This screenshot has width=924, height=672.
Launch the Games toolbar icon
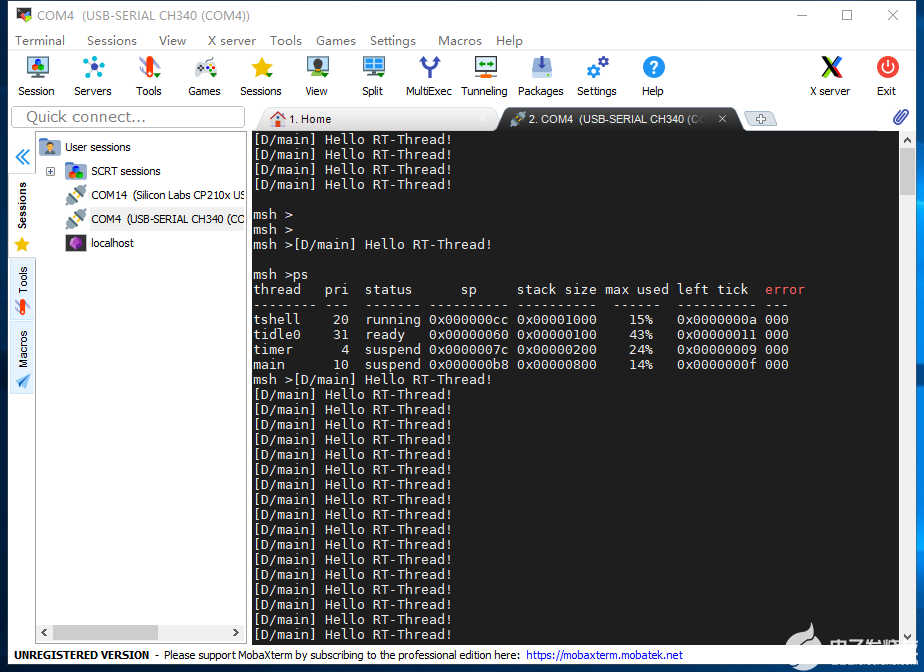click(x=204, y=76)
